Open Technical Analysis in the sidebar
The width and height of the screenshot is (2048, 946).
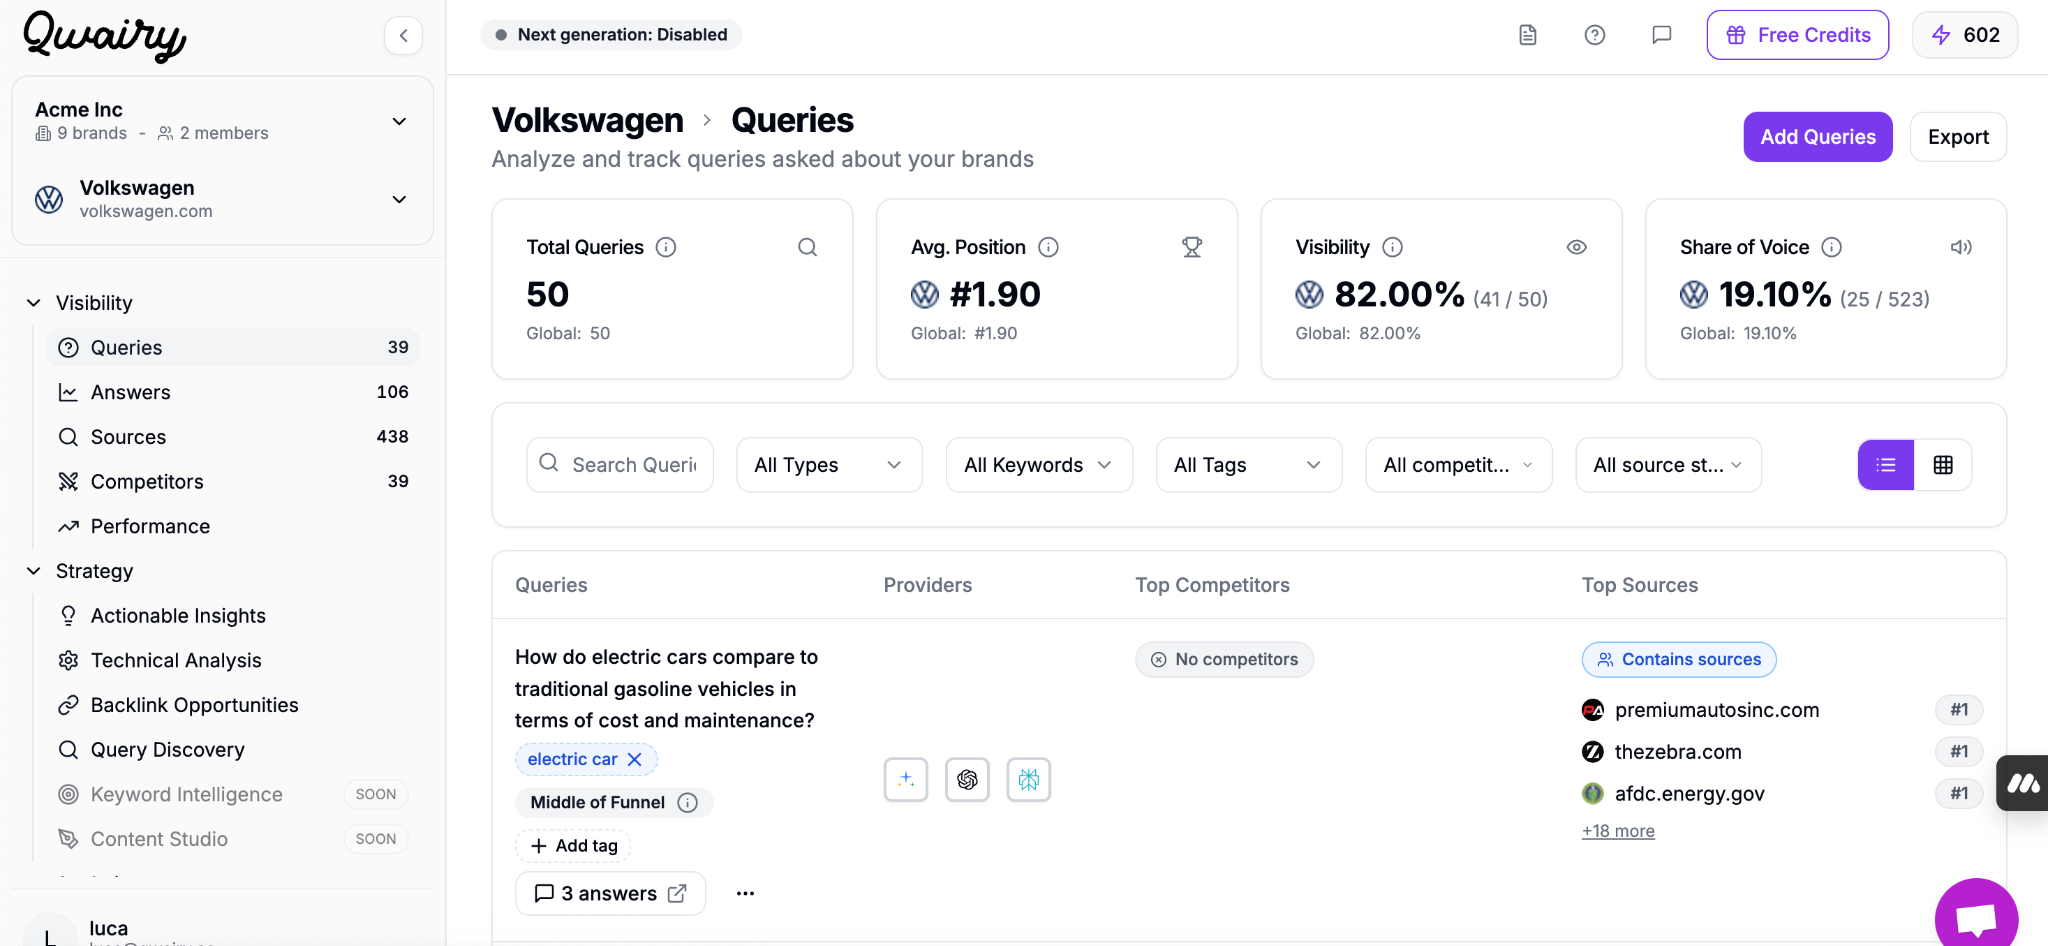click(233, 660)
